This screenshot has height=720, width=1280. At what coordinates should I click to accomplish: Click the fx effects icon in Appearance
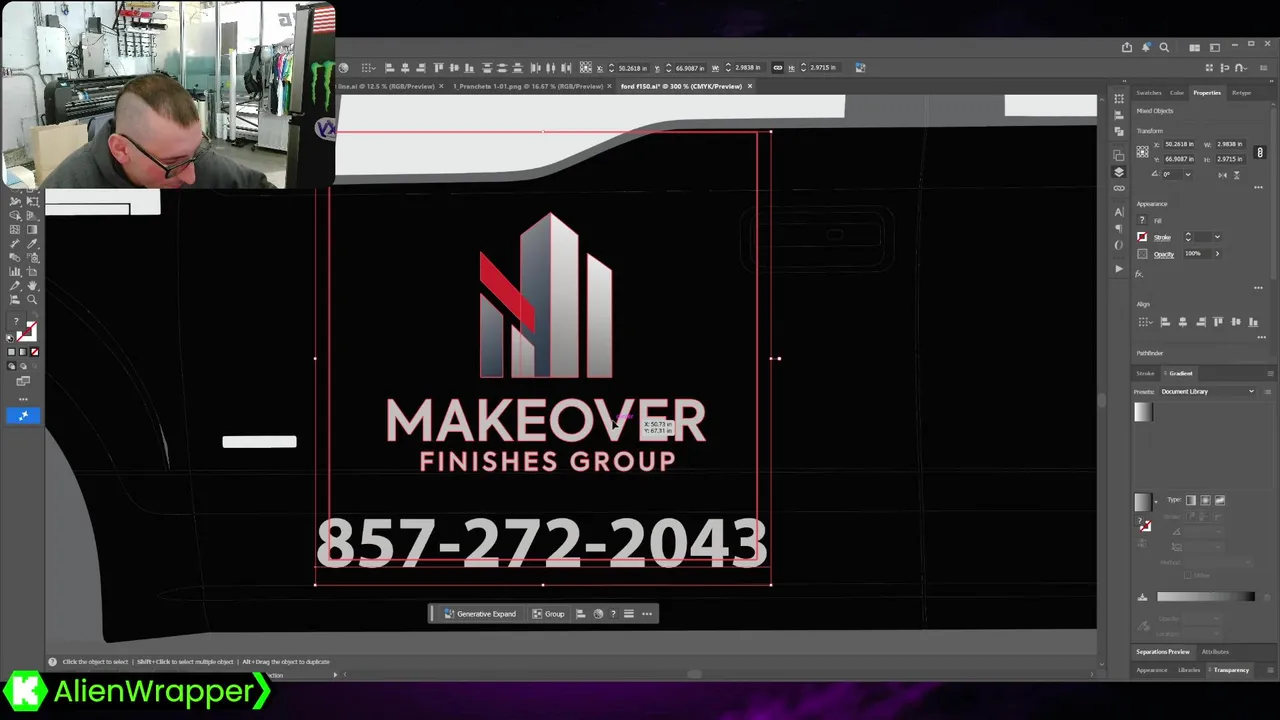tap(1139, 274)
